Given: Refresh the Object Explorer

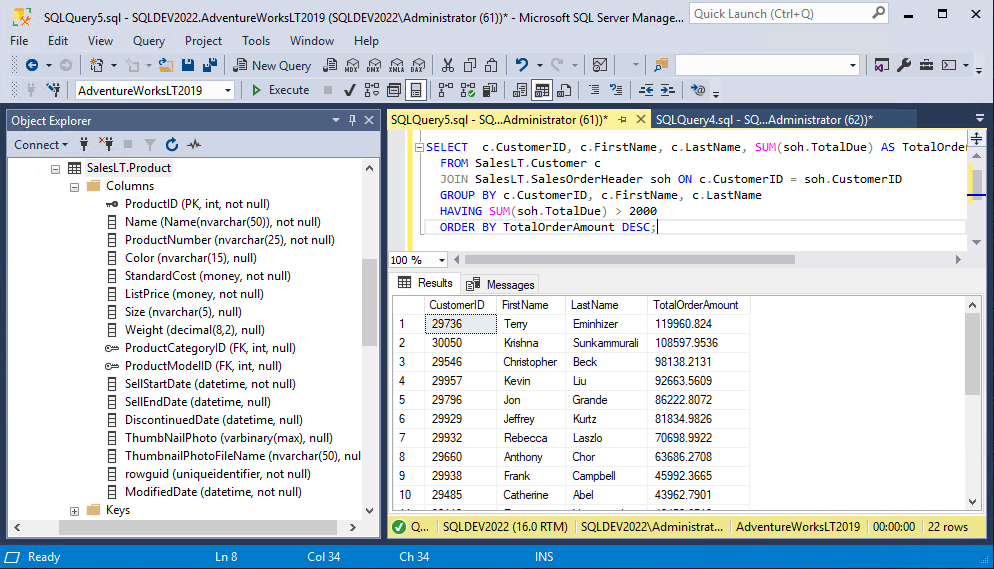Looking at the screenshot, I should click(x=172, y=145).
